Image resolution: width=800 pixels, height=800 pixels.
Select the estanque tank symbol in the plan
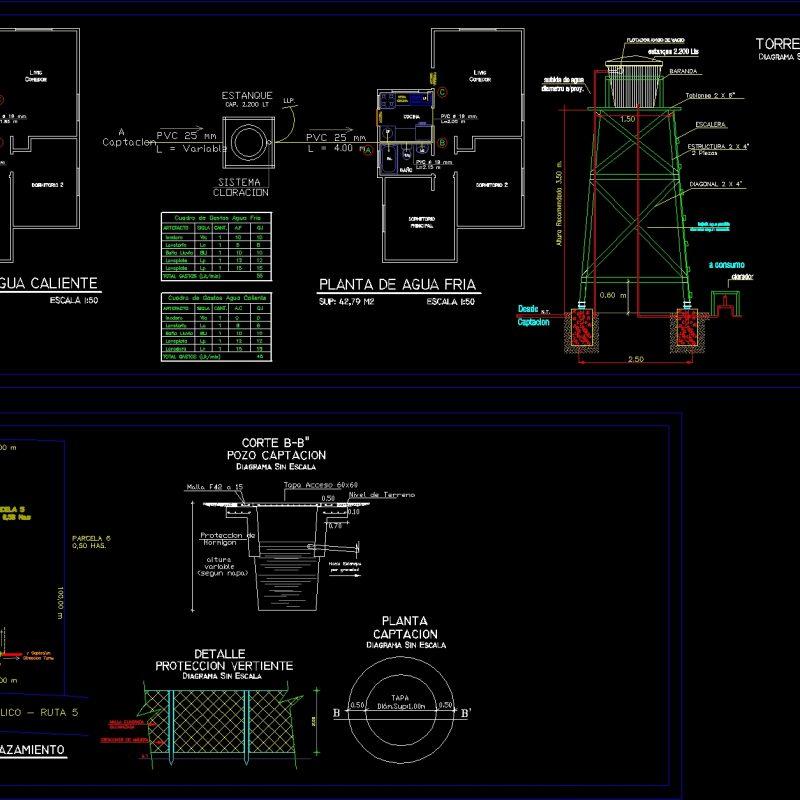(245, 141)
